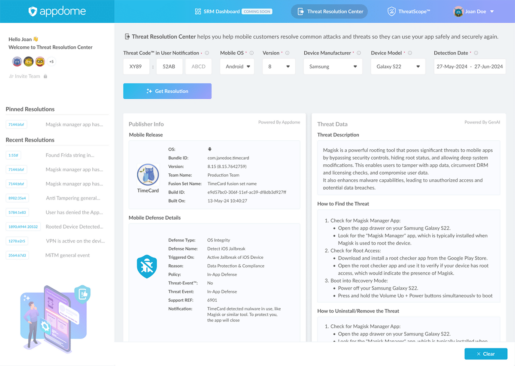Focus the first threat code field XY89
Image resolution: width=515 pixels, height=366 pixels.
tap(136, 67)
